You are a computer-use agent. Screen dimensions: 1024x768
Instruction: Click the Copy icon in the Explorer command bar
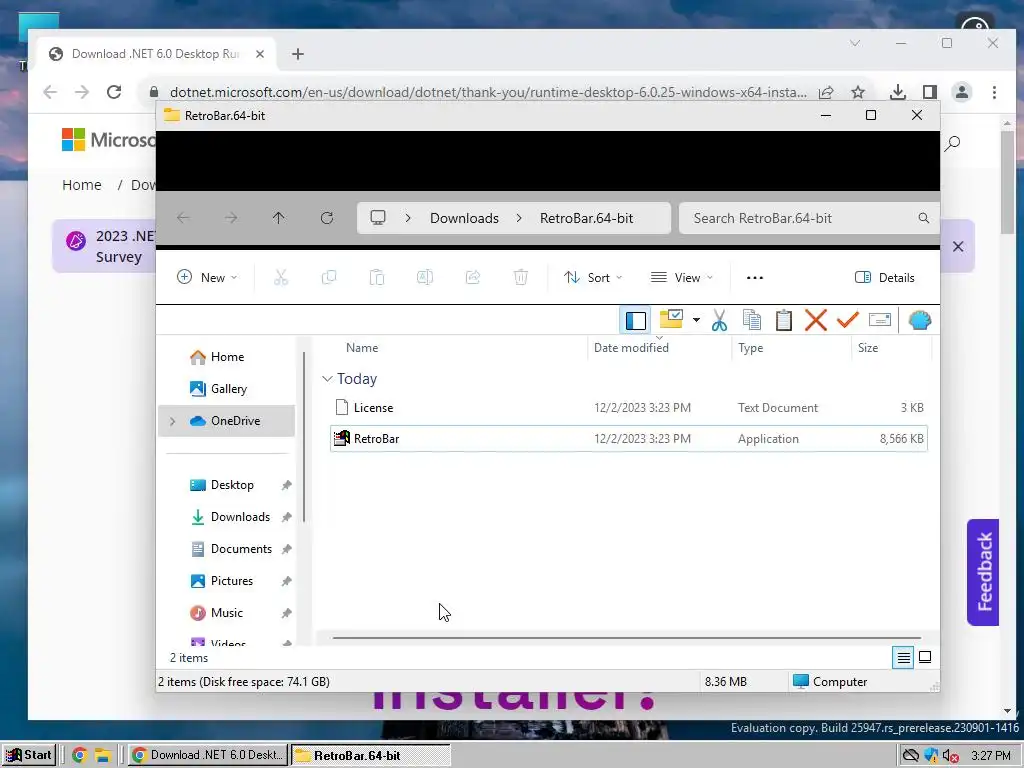coord(329,278)
